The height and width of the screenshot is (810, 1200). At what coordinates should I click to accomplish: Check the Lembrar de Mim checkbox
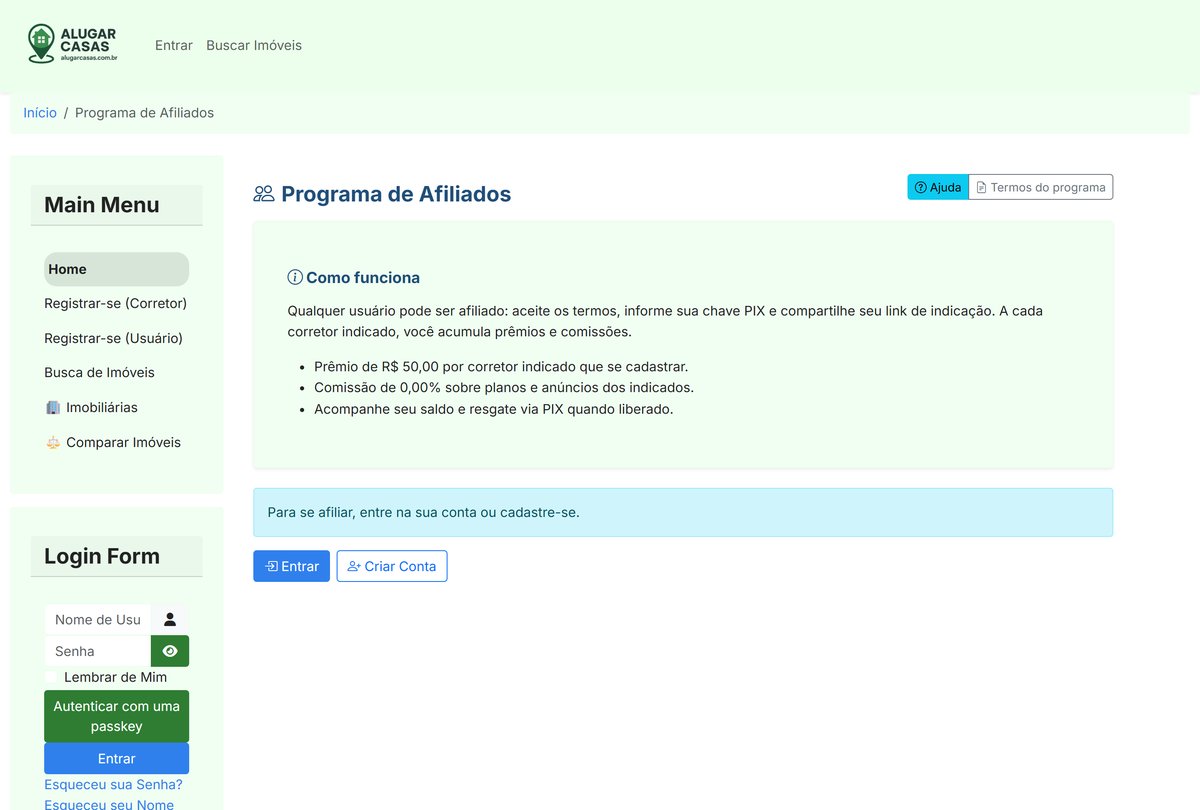[x=52, y=677]
